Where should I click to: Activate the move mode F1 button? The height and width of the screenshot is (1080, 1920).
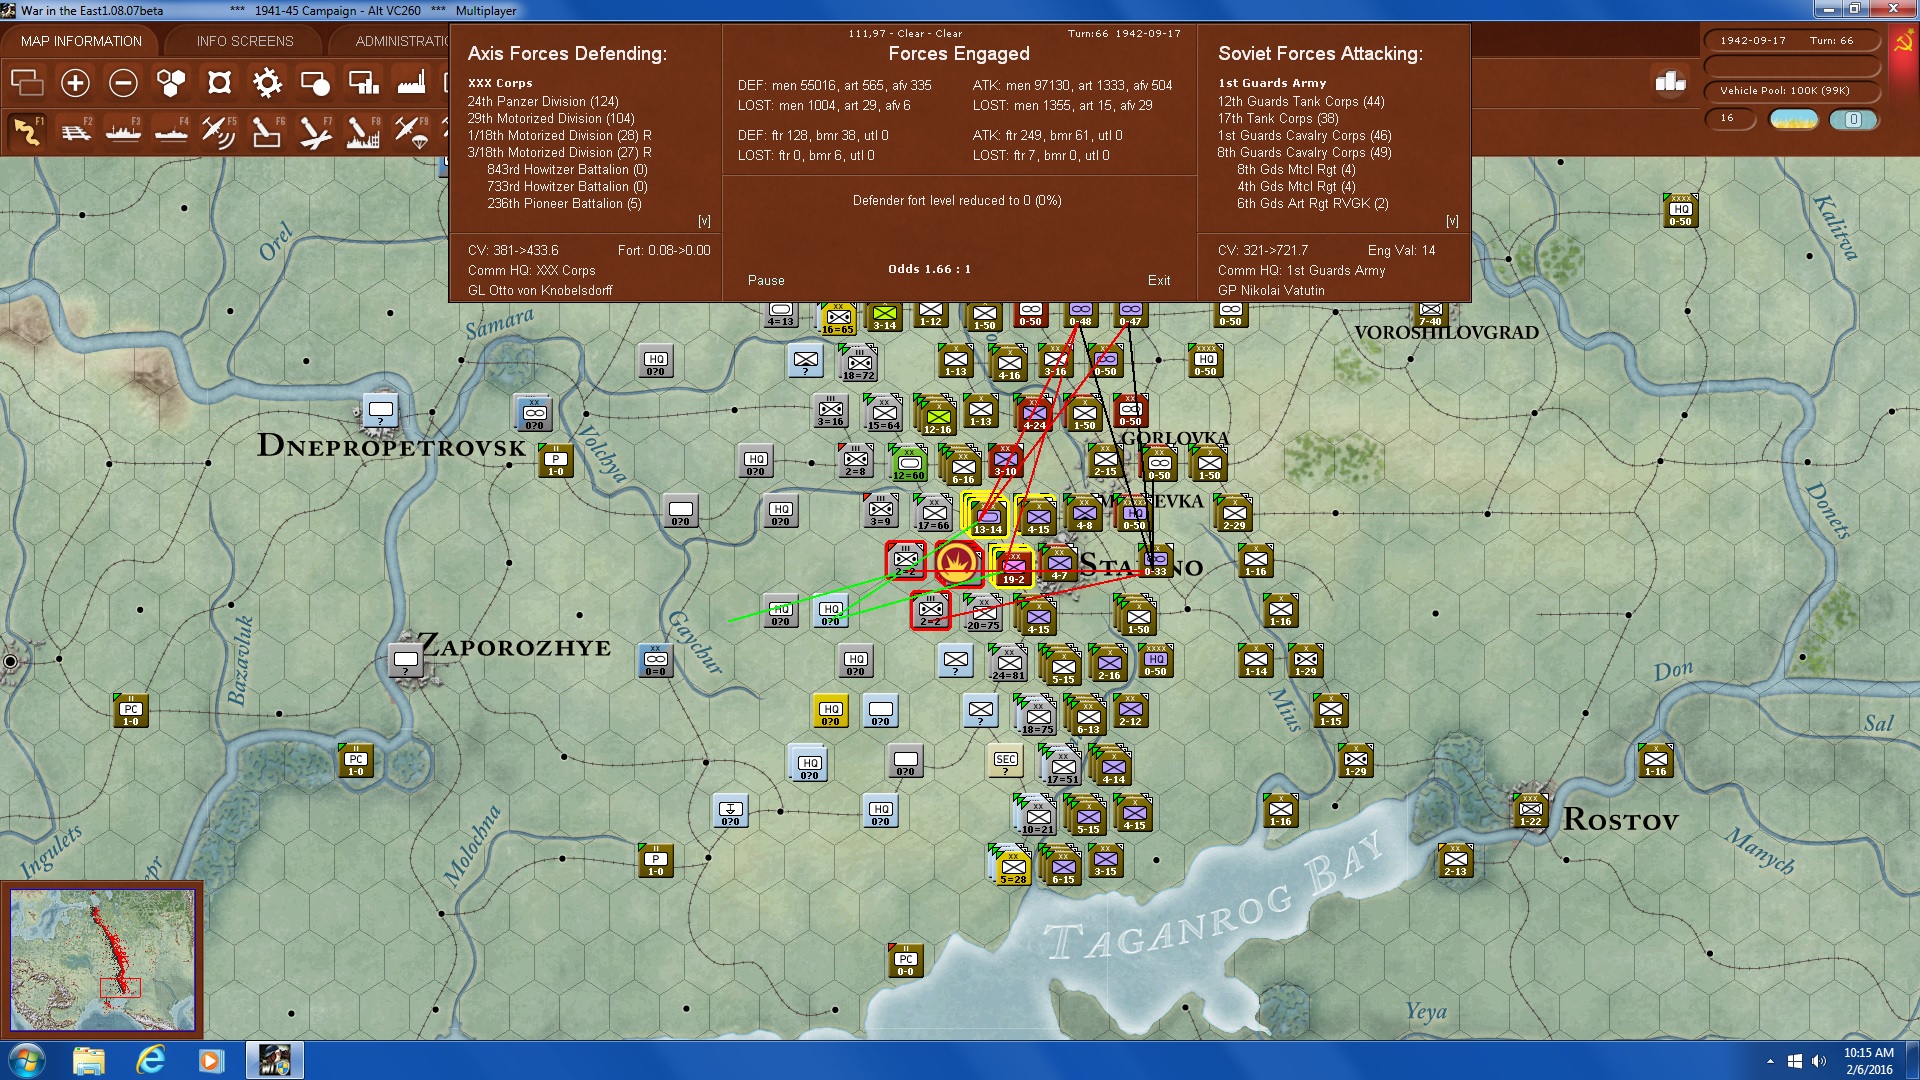28,131
